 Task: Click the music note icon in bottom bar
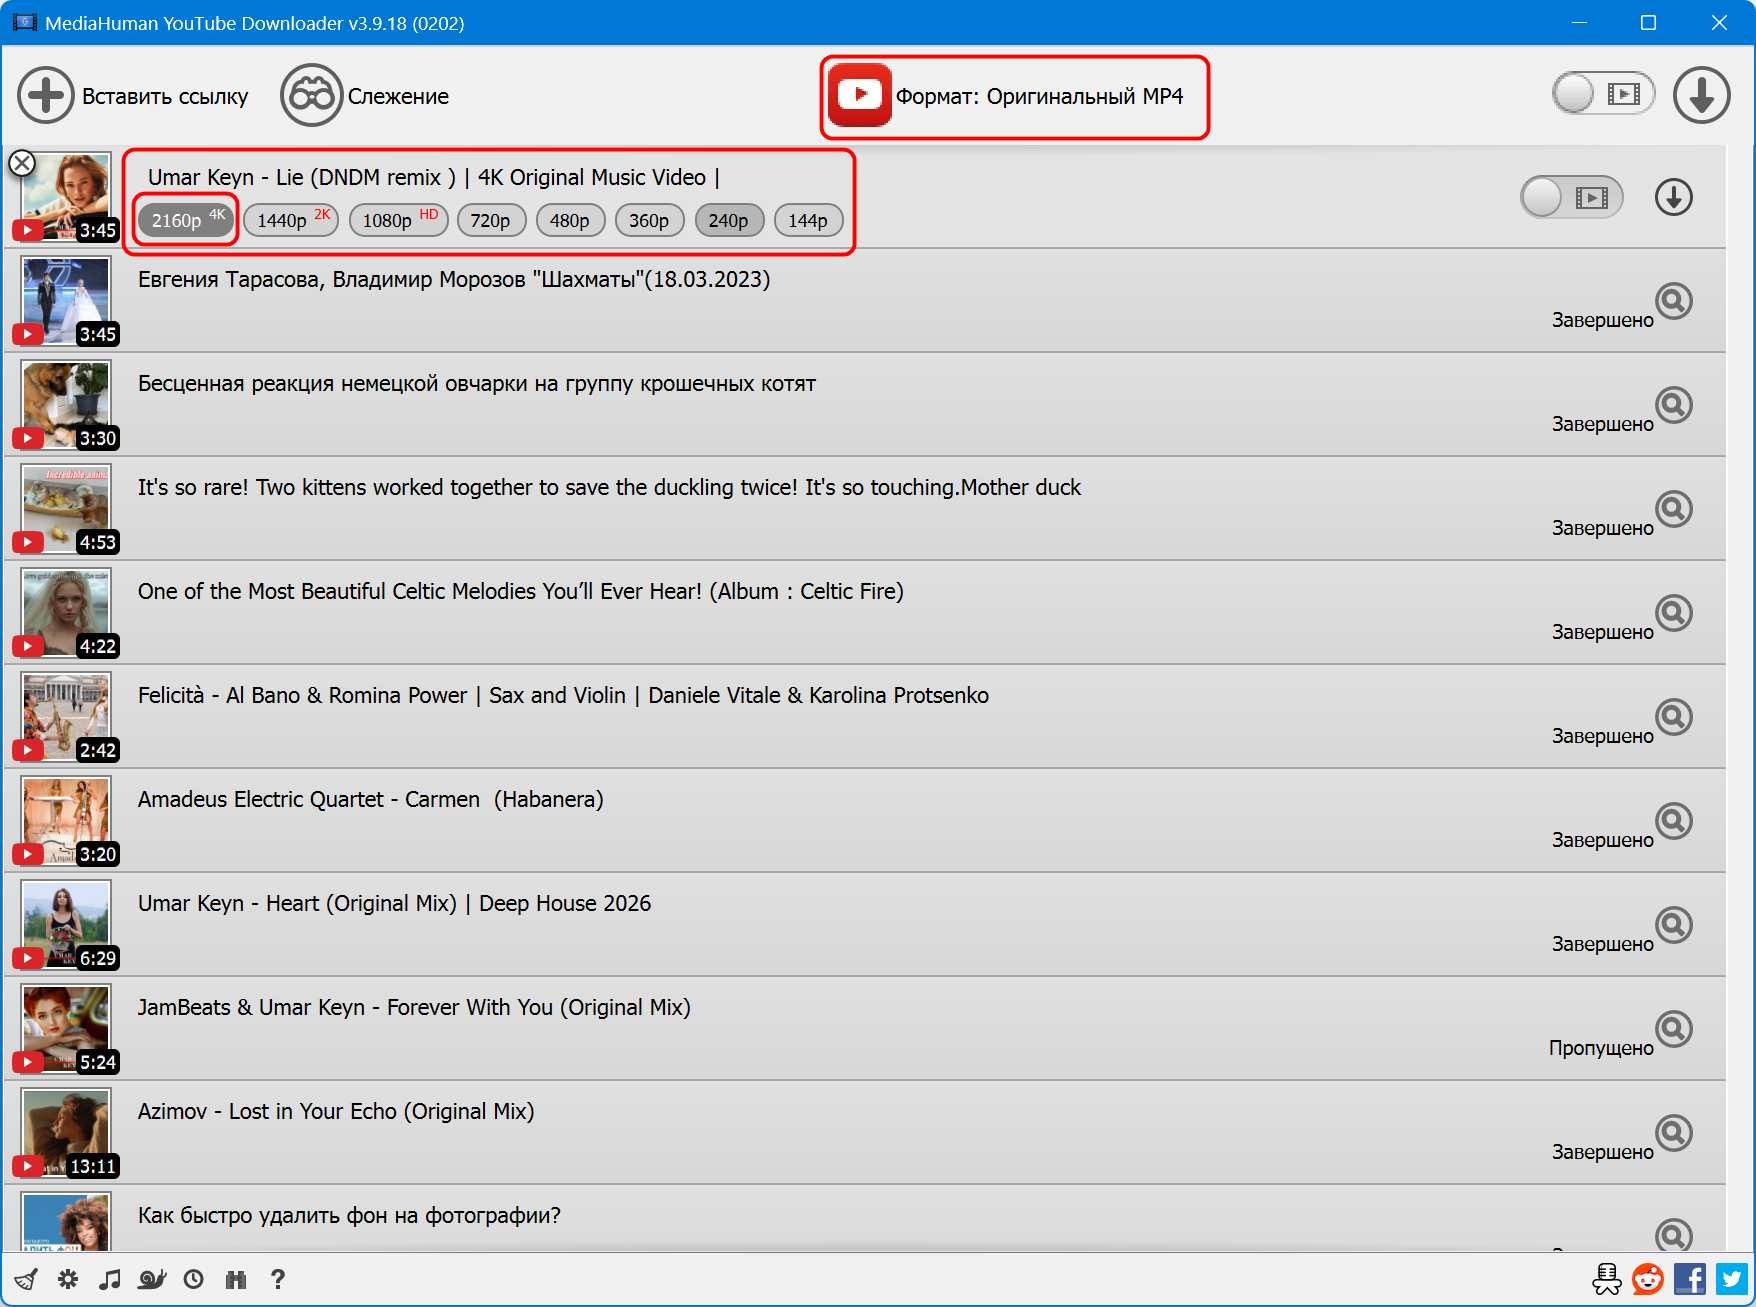point(110,1279)
